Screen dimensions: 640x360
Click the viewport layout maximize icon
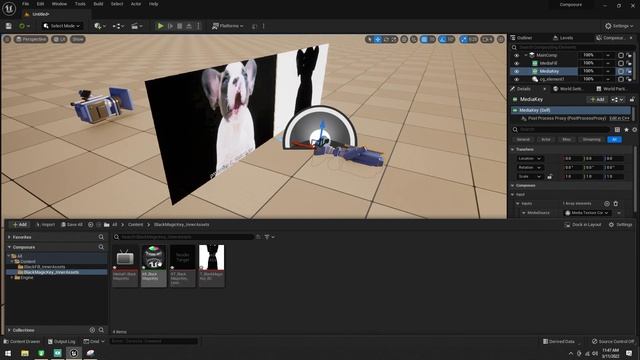point(501,39)
